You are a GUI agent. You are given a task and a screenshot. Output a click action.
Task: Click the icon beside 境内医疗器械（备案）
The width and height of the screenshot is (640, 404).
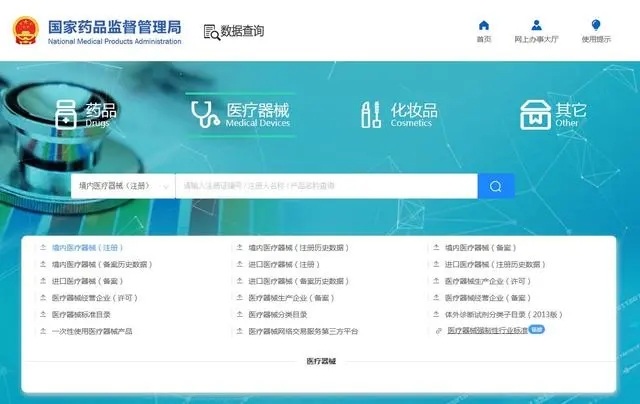coord(436,247)
